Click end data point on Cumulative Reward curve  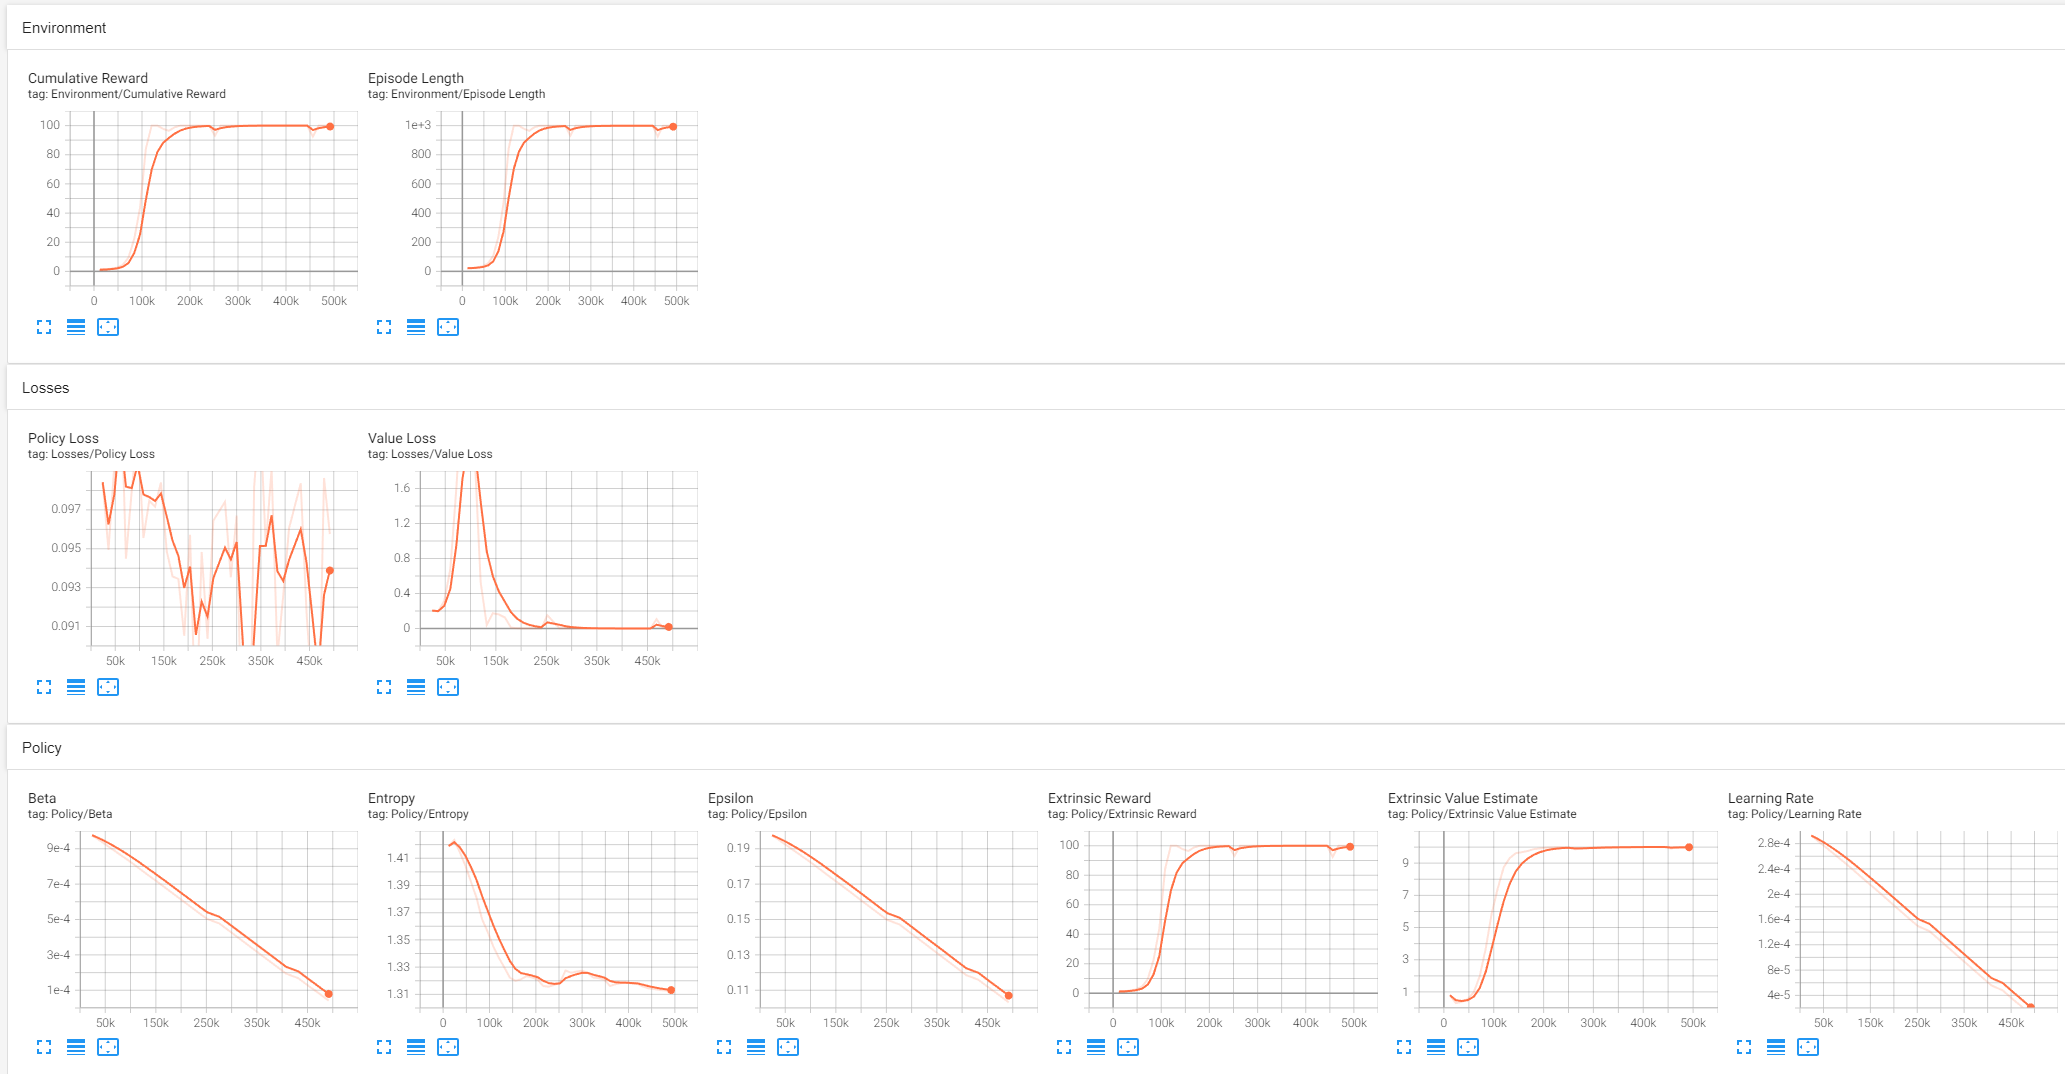coord(330,127)
